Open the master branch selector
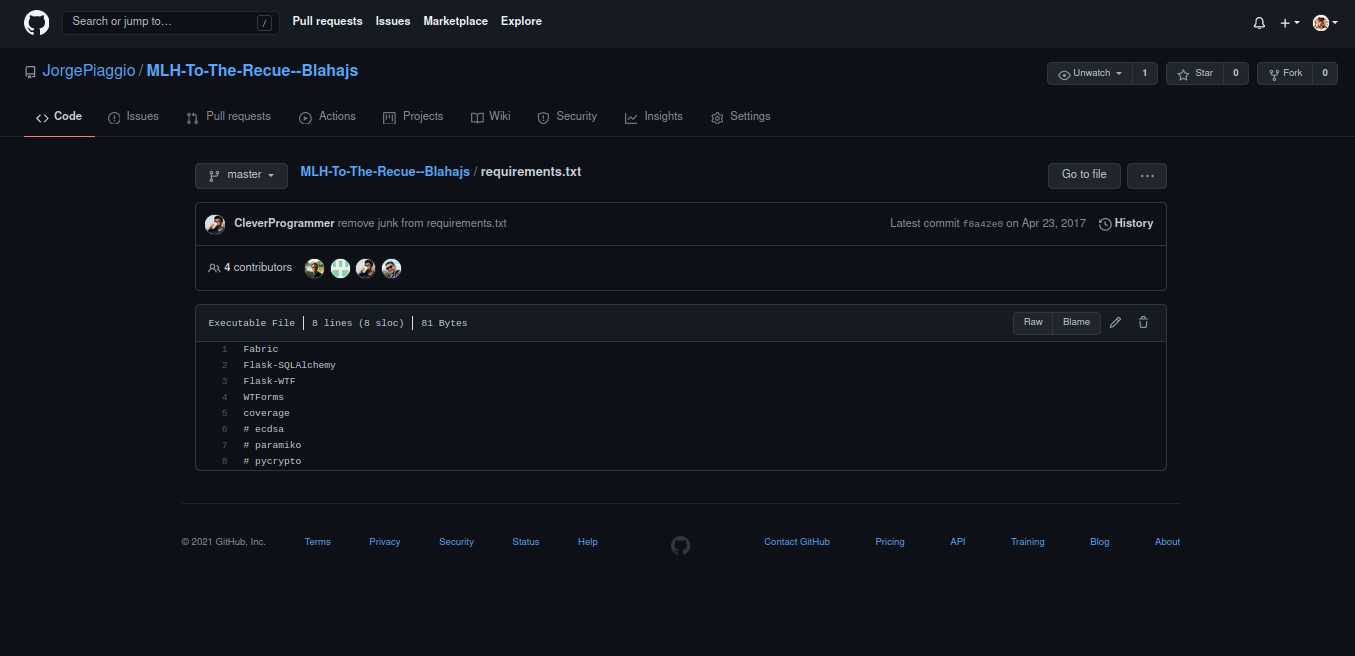Viewport: 1355px width, 656px height. 241,175
